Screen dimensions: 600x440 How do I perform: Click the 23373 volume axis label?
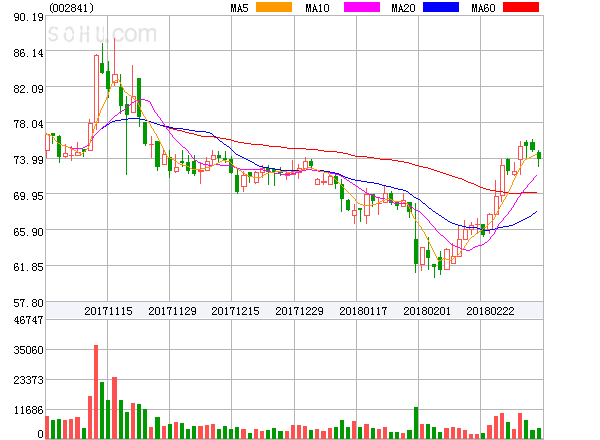(29, 380)
